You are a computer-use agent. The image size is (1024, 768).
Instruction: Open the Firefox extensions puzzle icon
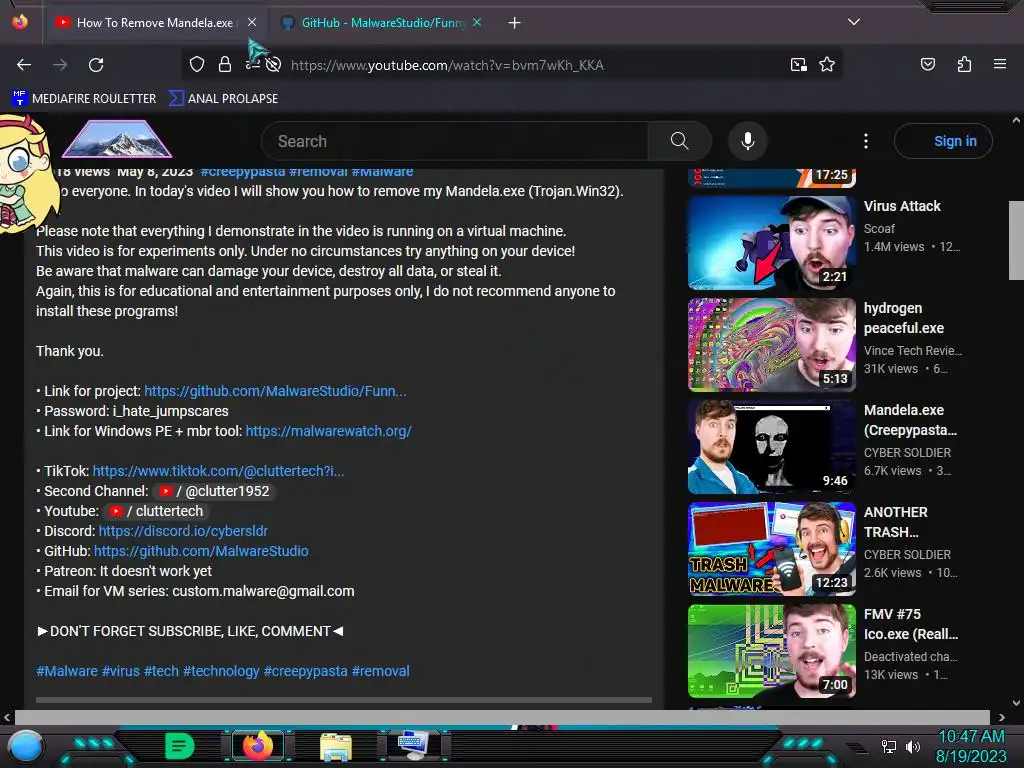pos(964,64)
